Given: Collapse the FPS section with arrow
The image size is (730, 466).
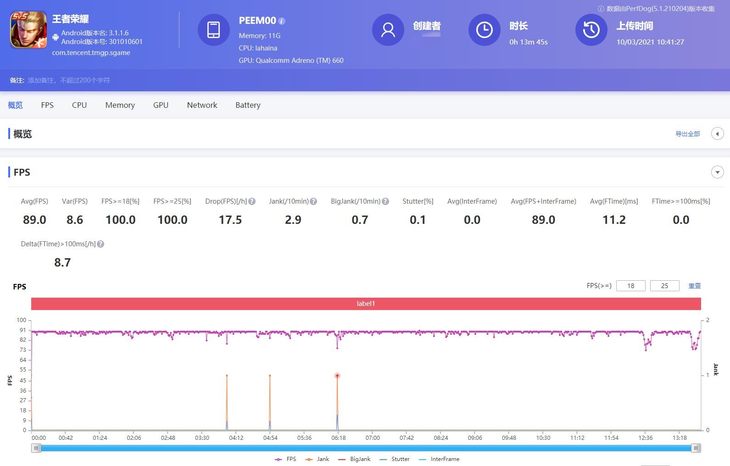Looking at the screenshot, I should [717, 172].
